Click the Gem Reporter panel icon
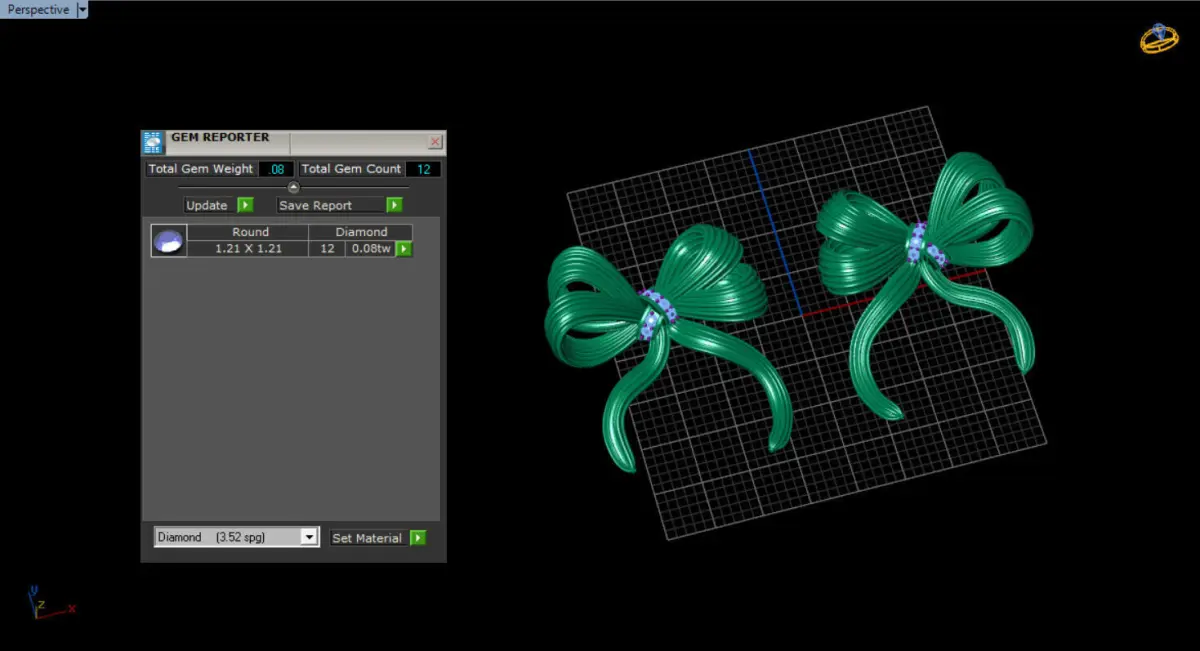This screenshot has height=651, width=1200. [x=153, y=141]
